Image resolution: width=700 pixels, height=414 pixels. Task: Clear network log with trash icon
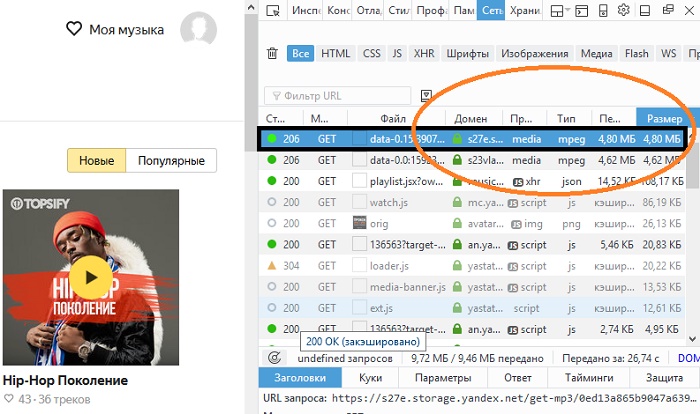pos(272,54)
